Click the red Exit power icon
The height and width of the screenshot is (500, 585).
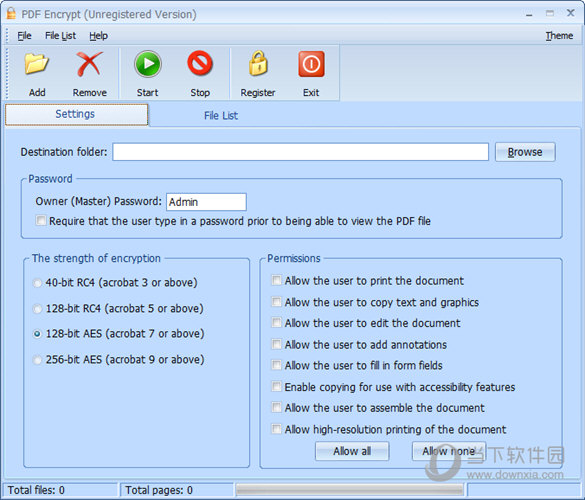pyautogui.click(x=311, y=64)
